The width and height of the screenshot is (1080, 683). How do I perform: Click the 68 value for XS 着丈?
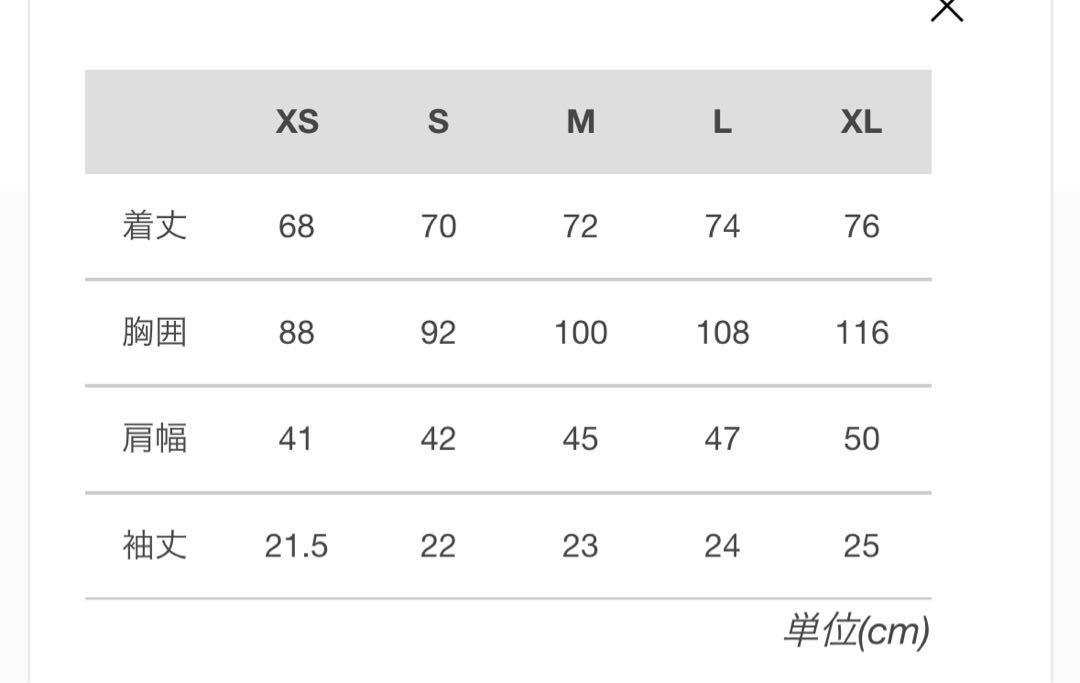click(296, 227)
